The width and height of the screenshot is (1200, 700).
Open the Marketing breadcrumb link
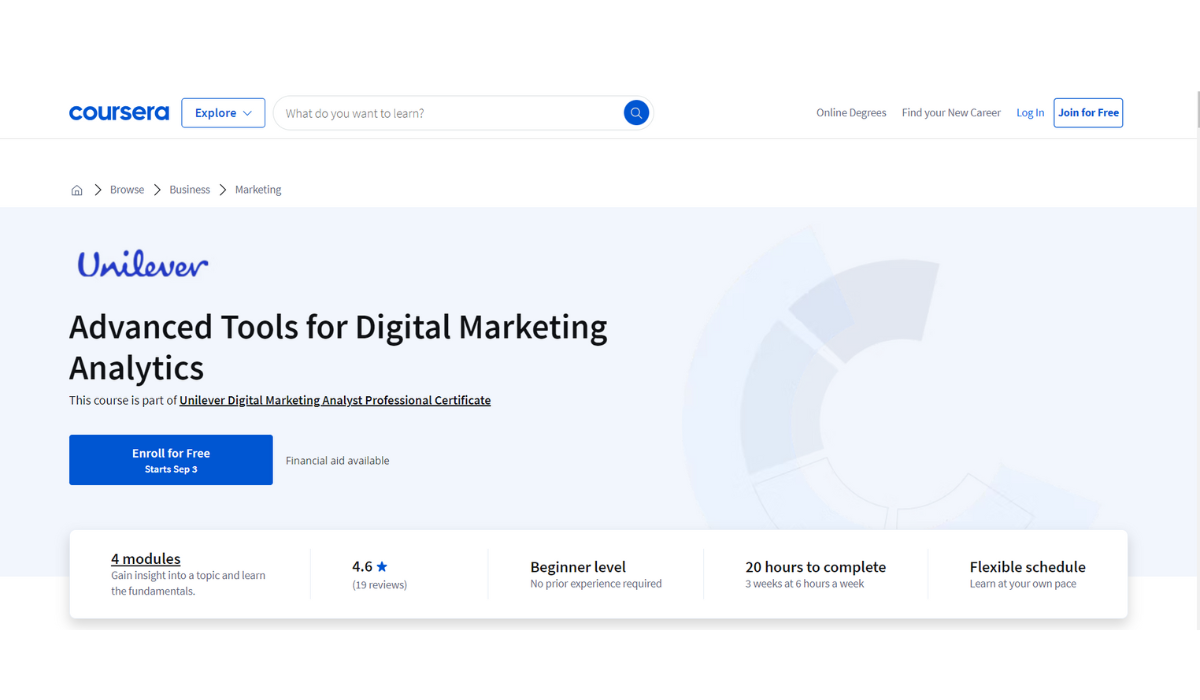click(x=258, y=190)
